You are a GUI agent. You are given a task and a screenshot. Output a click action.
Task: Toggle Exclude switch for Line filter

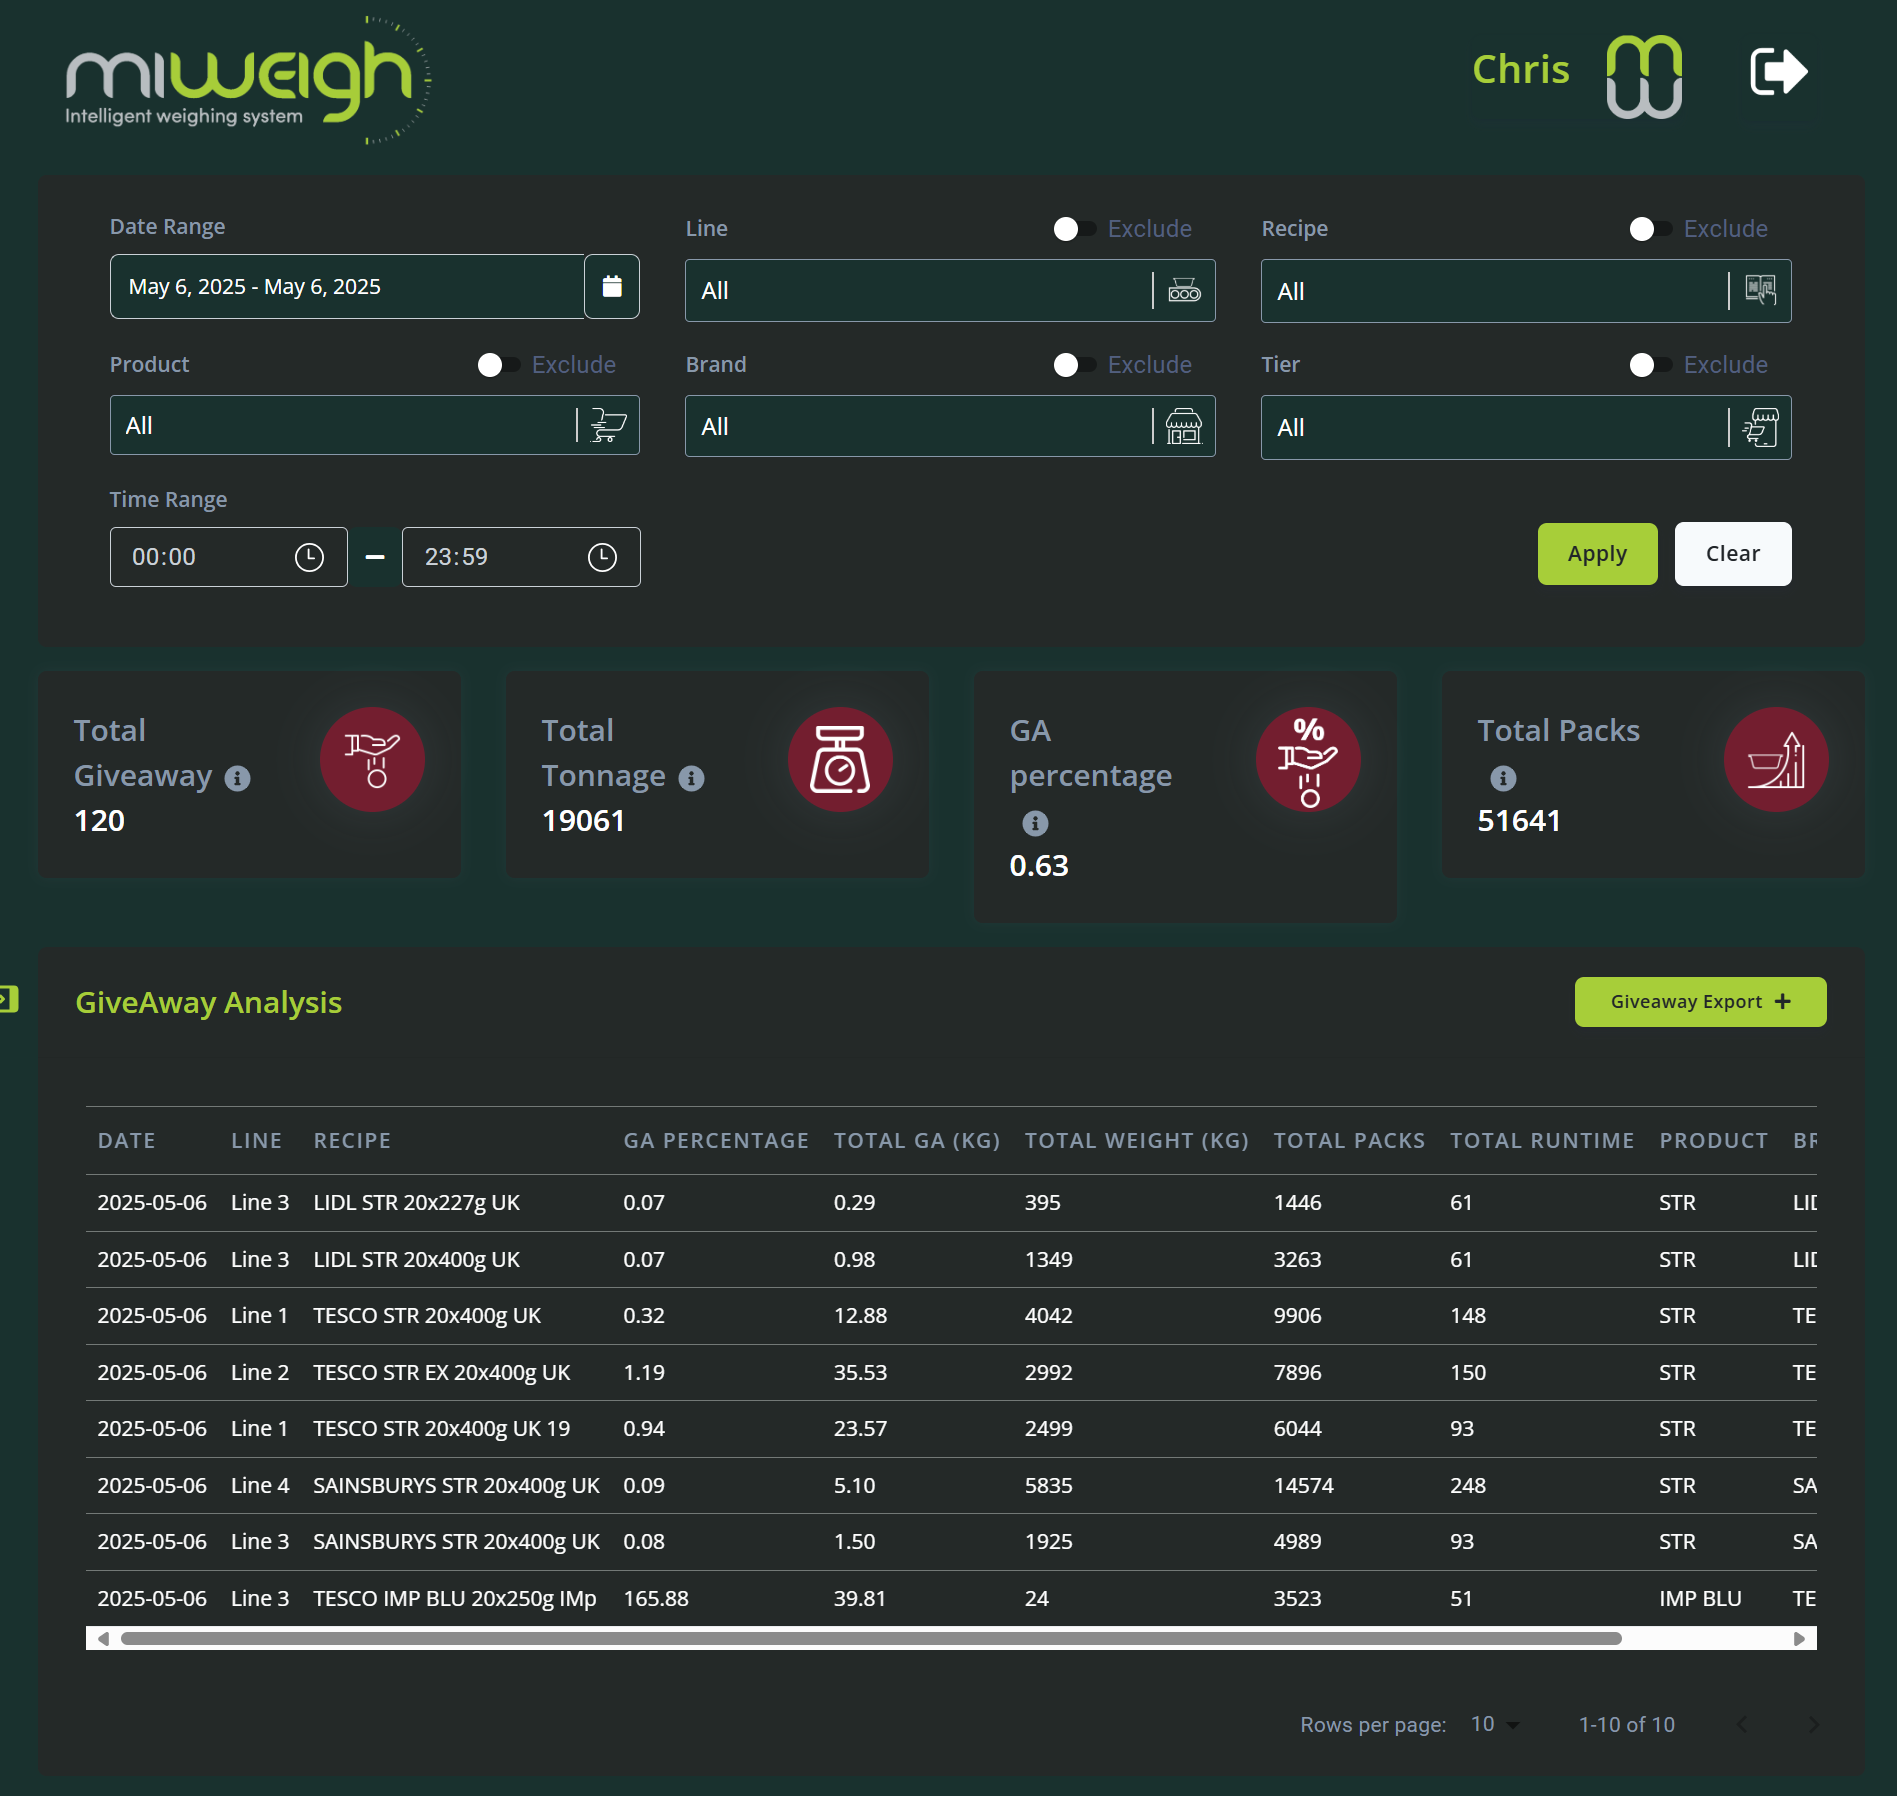(1075, 229)
